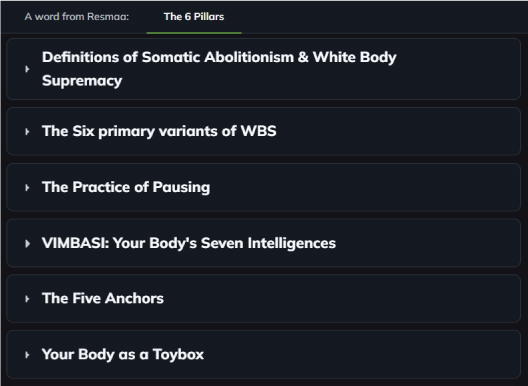Screen dimensions: 528x386
Task: Click blank space in VIMBASI accordion row
Action: pyautogui.click(x=421, y=243)
